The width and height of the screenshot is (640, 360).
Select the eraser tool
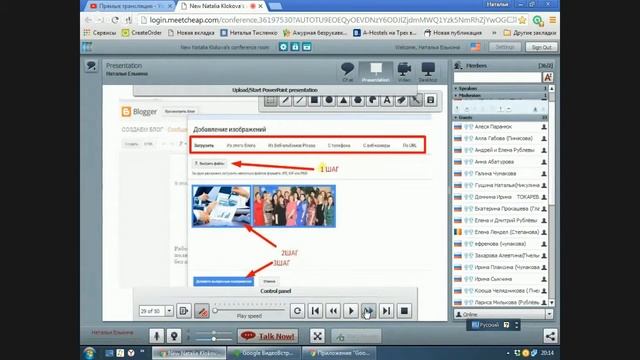point(401,100)
